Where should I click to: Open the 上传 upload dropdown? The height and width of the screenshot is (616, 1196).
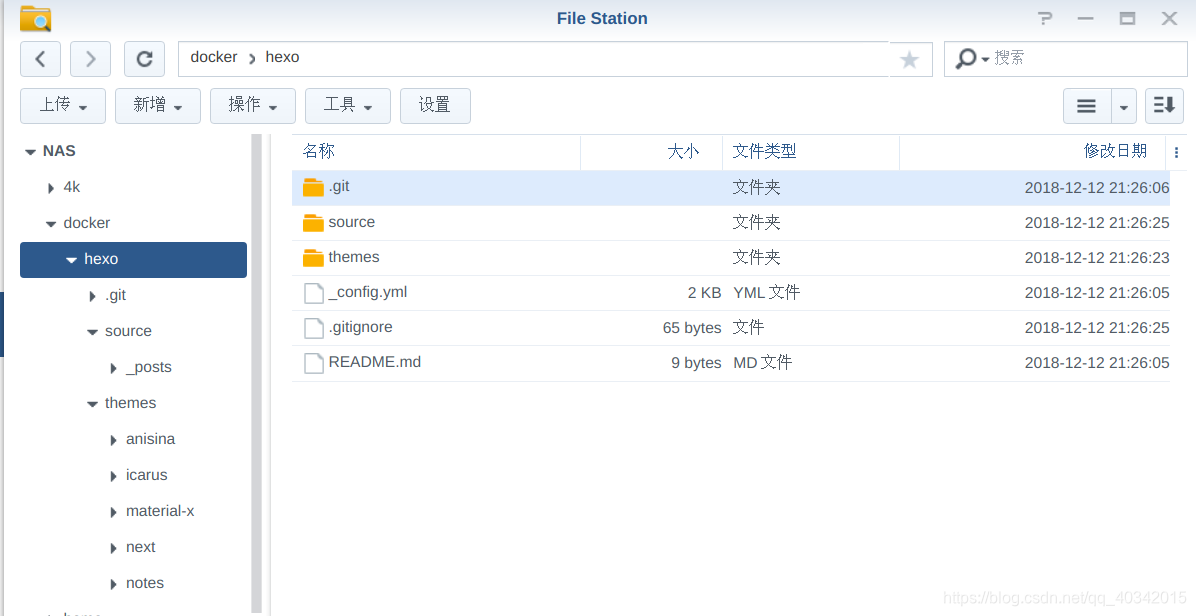click(63, 106)
